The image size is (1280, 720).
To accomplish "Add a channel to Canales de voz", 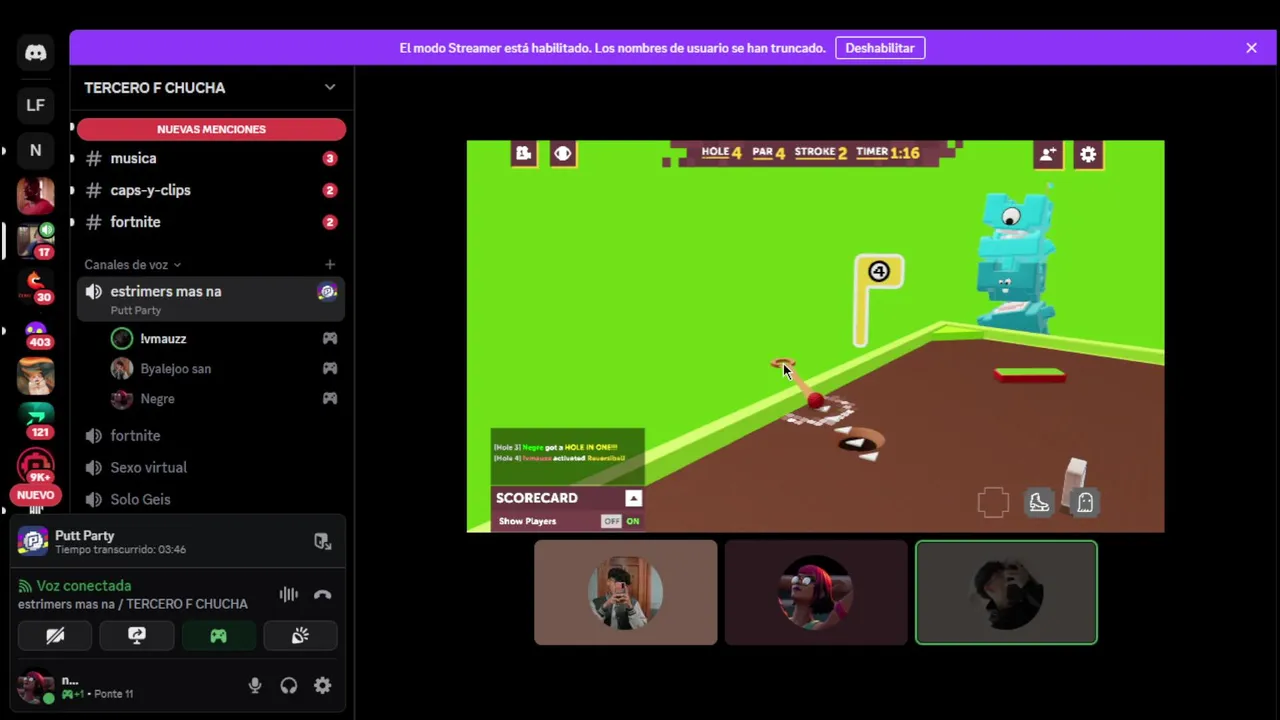I will tap(330, 265).
